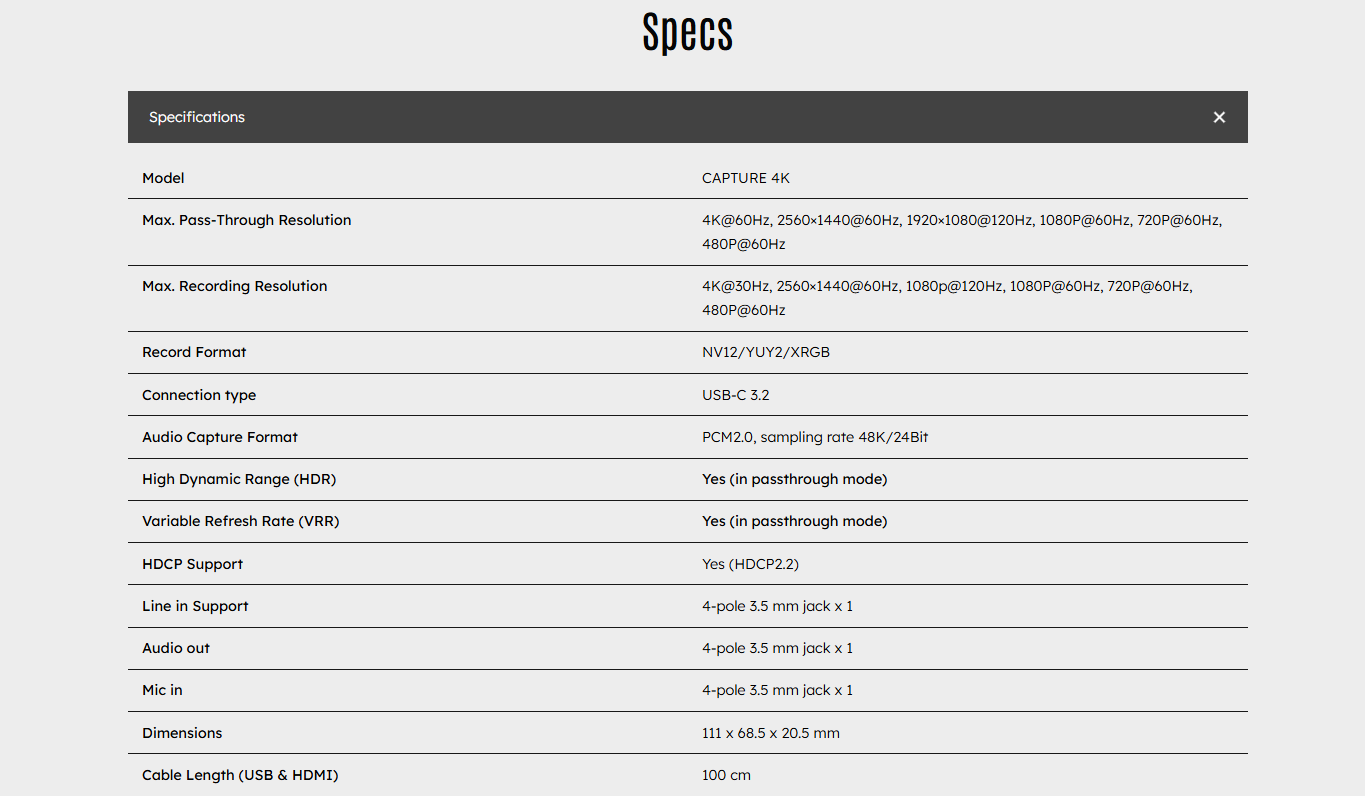Click the CAPTURE 4K model value

click(746, 178)
